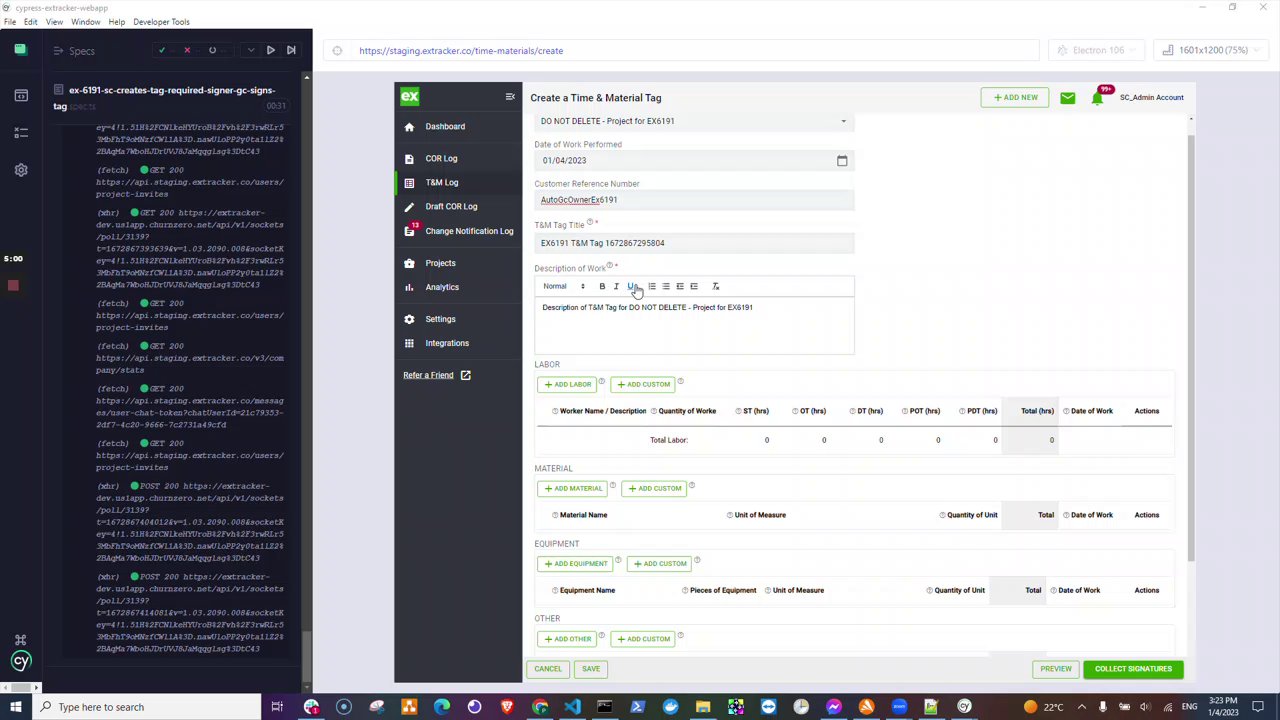This screenshot has height=720, width=1280.
Task: Click into Description of Work text area
Action: click(694, 325)
